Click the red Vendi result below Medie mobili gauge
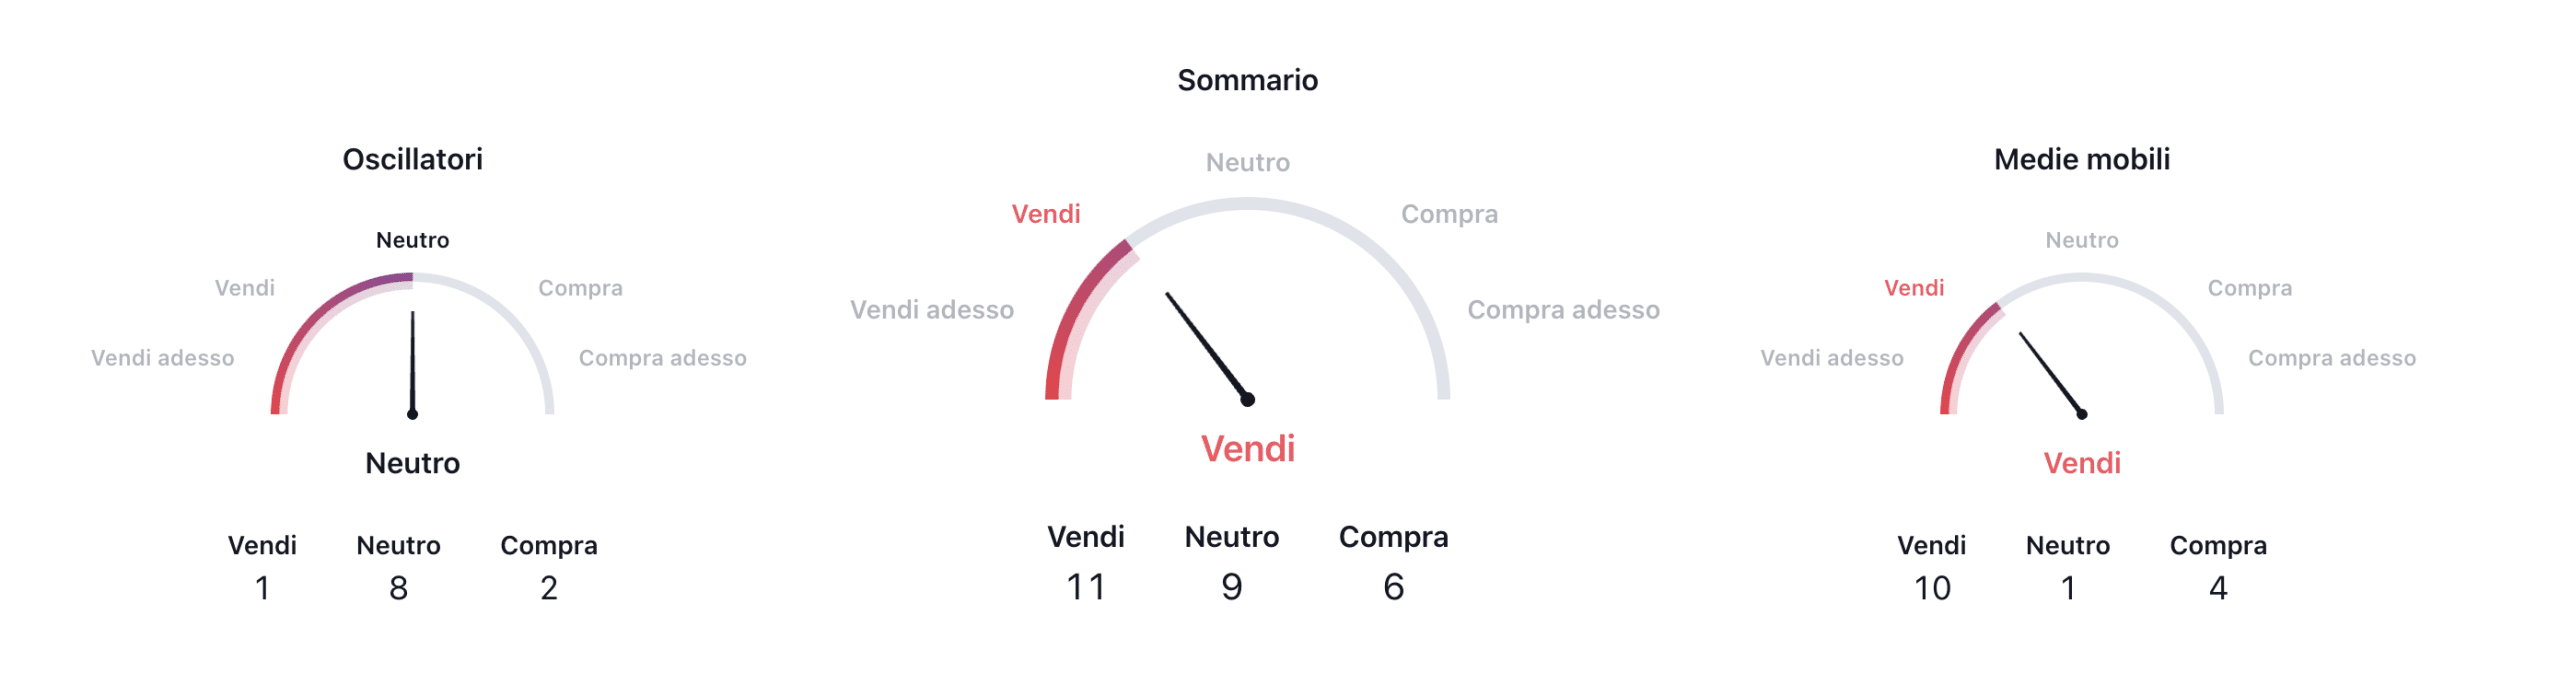This screenshot has width=2560, height=685. pyautogui.click(x=2081, y=463)
